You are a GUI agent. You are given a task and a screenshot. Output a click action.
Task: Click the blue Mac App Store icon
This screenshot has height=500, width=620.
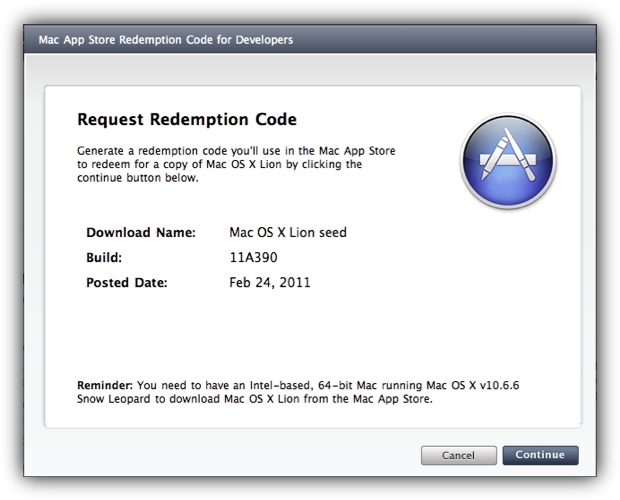(508, 161)
